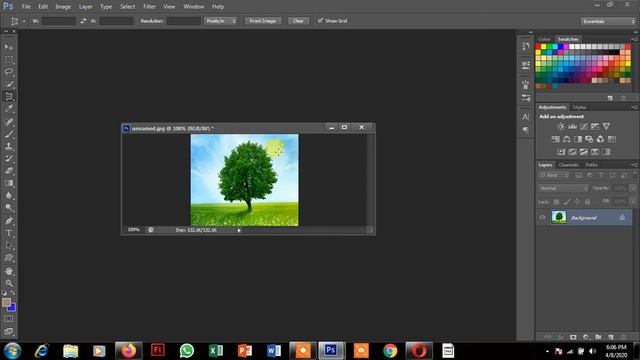This screenshot has height=360, width=640.
Task: Reset to default foreground and background colors
Action: click(4, 293)
